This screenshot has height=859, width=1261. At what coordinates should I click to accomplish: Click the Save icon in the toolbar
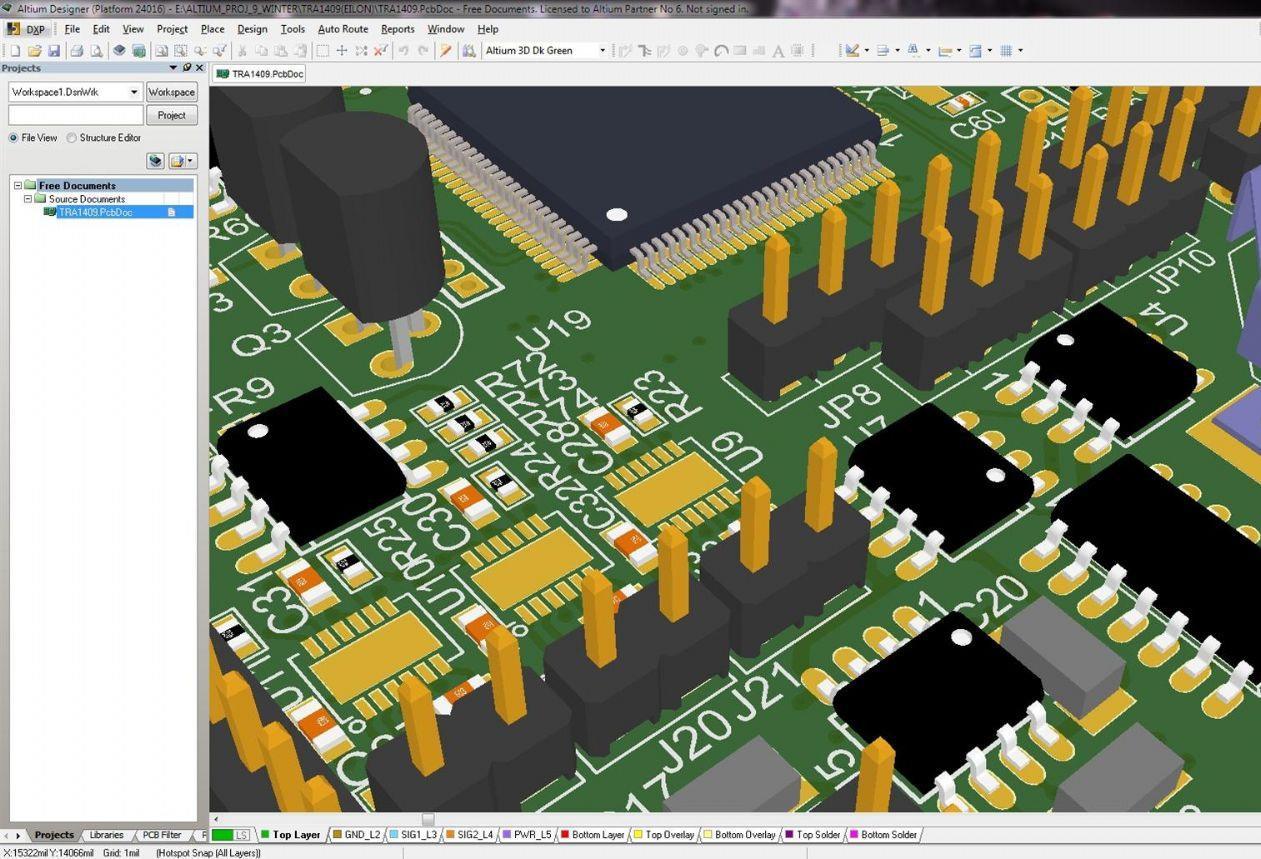click(x=54, y=50)
